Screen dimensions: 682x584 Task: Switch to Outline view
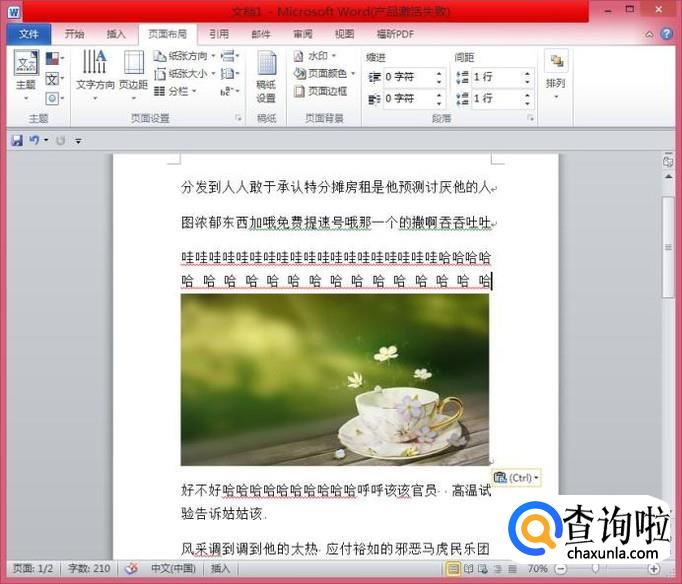click(498, 568)
